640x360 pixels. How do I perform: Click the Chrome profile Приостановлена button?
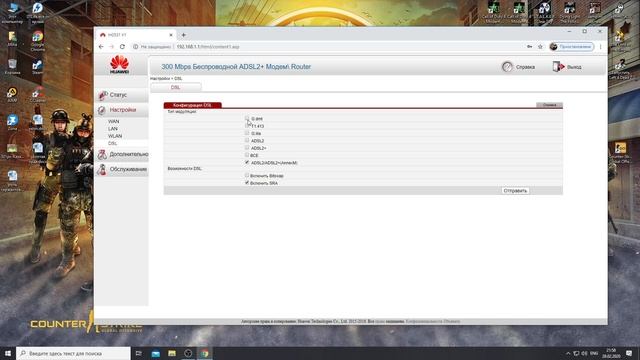tap(571, 47)
